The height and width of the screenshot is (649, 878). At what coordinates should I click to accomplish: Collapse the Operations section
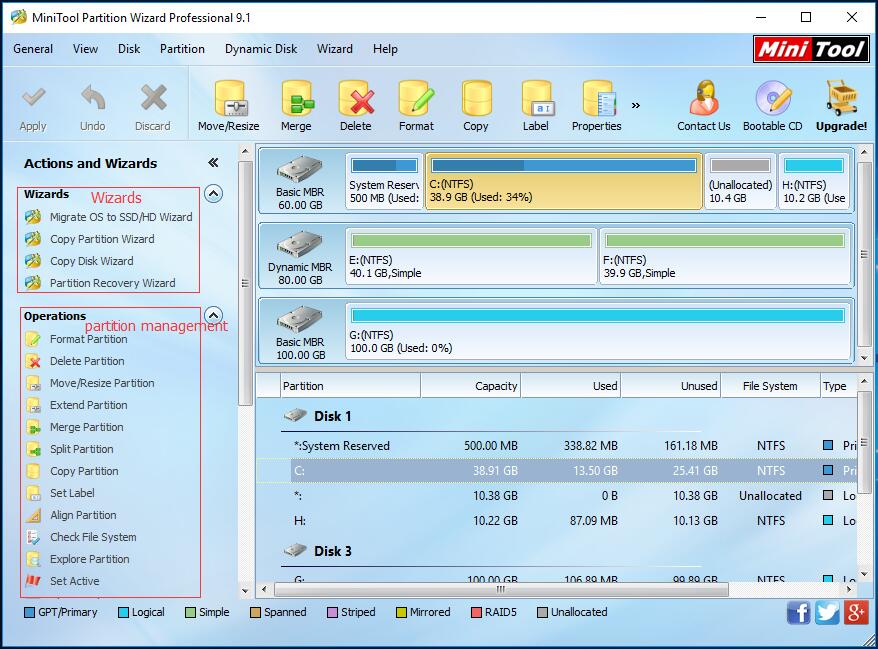[213, 316]
